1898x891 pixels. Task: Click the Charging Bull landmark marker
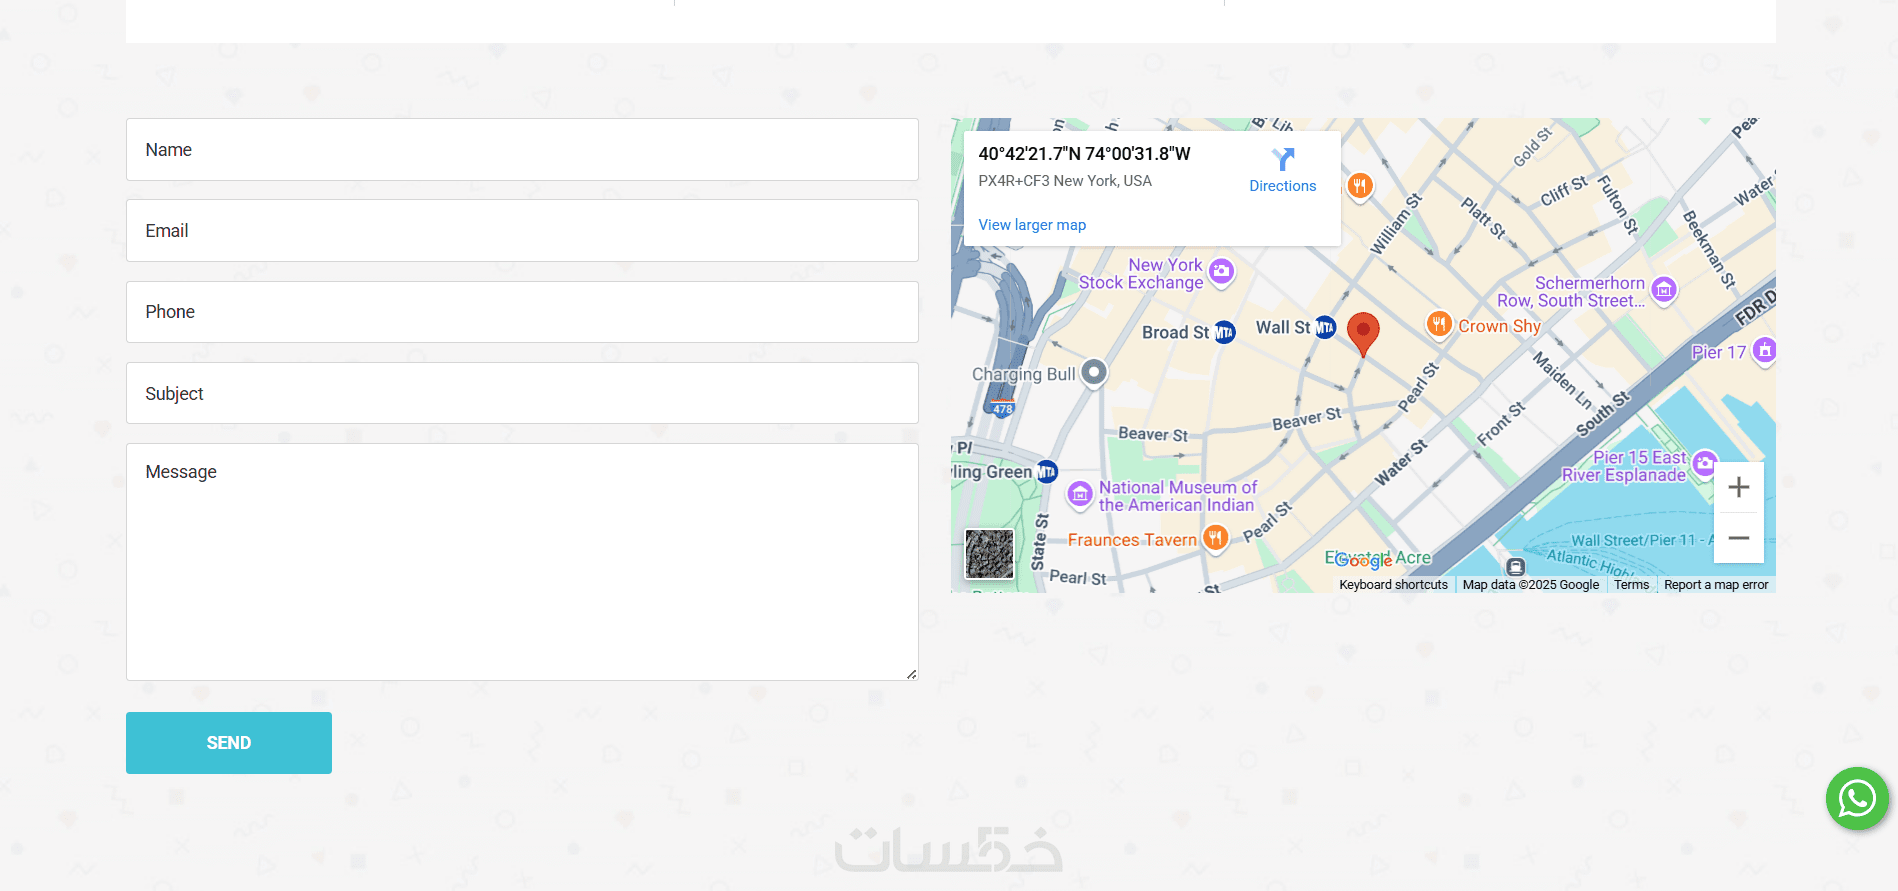[1095, 372]
